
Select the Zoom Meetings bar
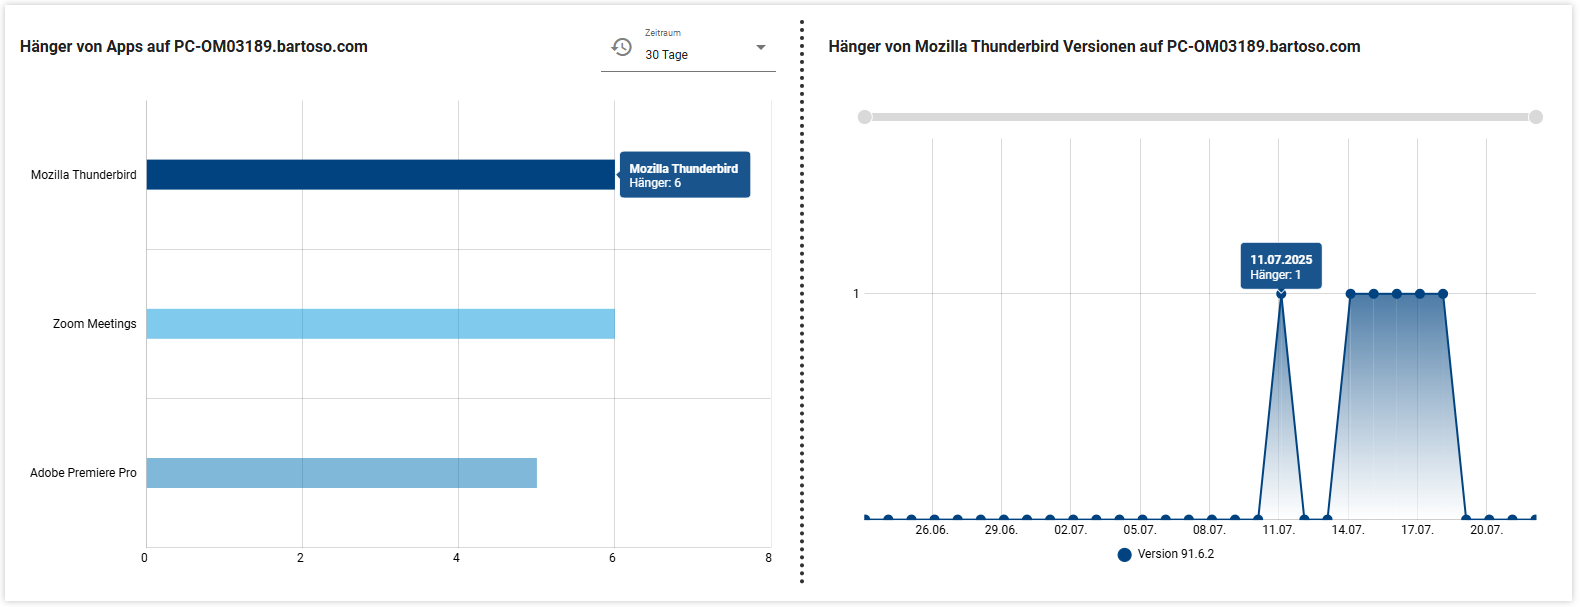(x=380, y=324)
